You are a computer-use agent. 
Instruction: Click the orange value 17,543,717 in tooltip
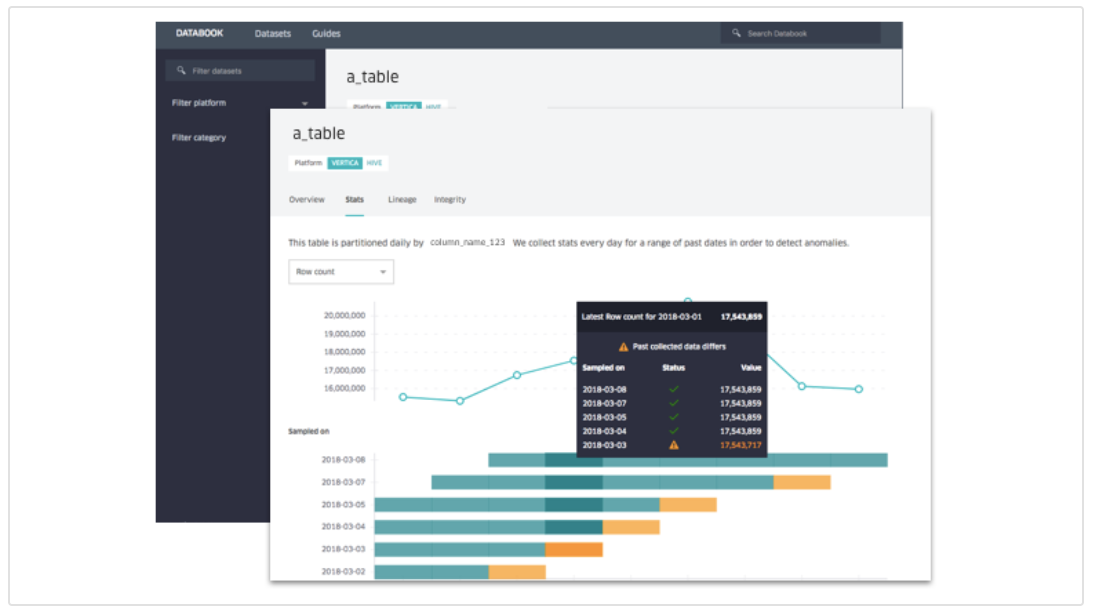point(740,445)
